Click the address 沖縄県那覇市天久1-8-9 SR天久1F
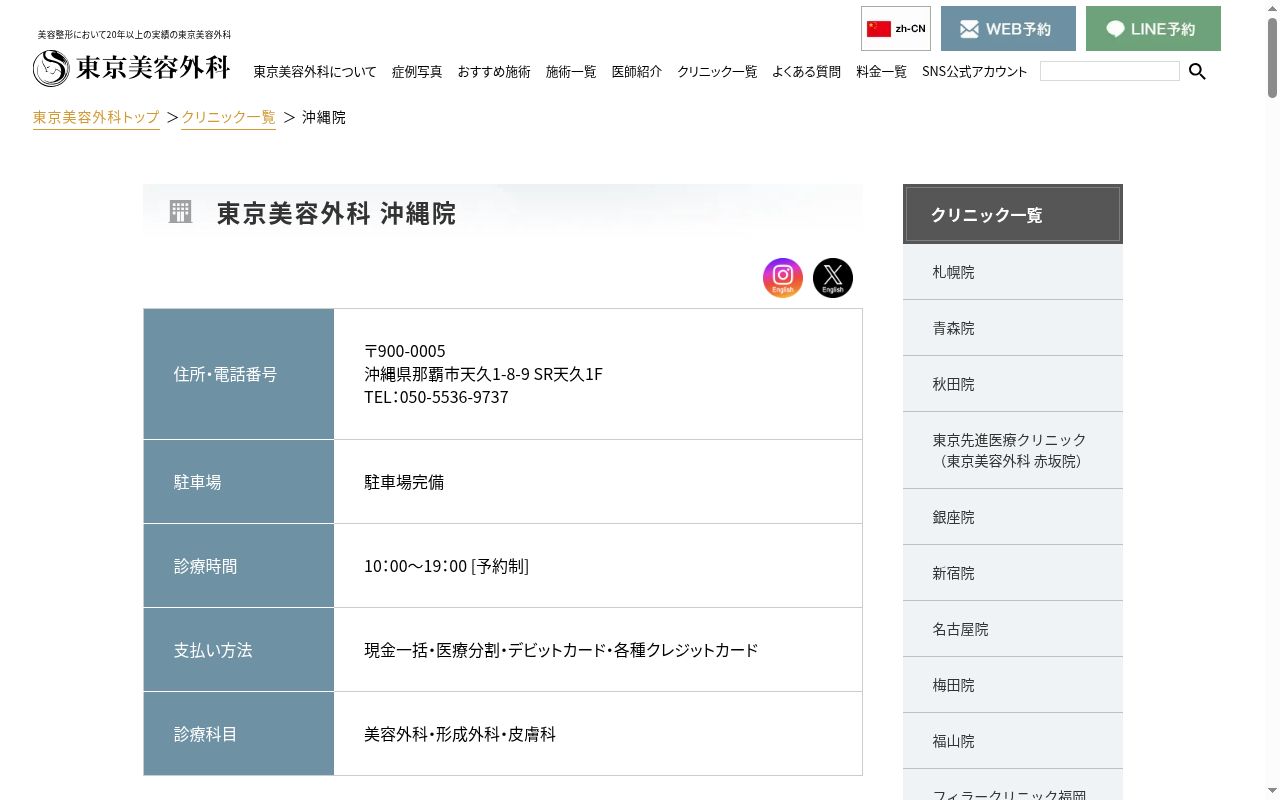The image size is (1280, 800). (x=483, y=374)
